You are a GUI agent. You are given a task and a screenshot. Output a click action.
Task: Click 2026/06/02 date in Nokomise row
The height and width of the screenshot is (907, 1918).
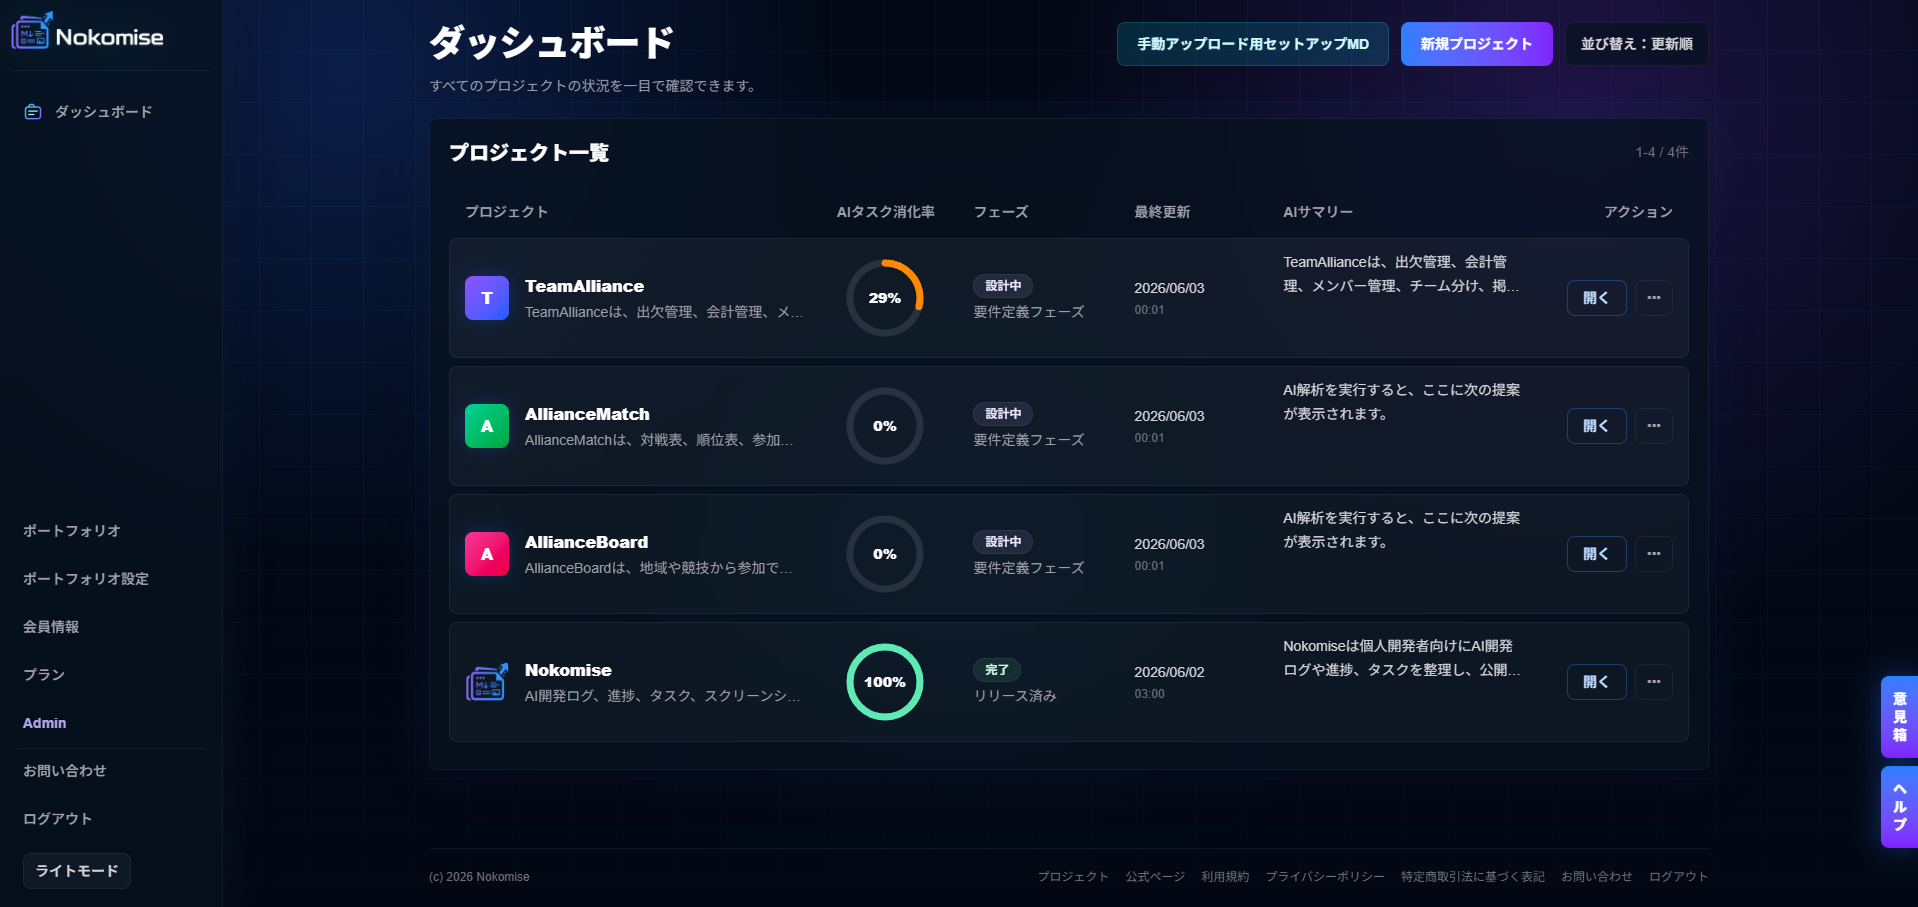click(1169, 672)
